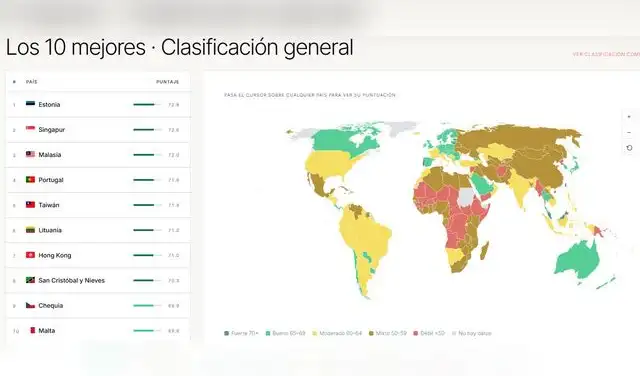Select the Hong Kong country name
This screenshot has height=376, width=640.
click(55, 255)
